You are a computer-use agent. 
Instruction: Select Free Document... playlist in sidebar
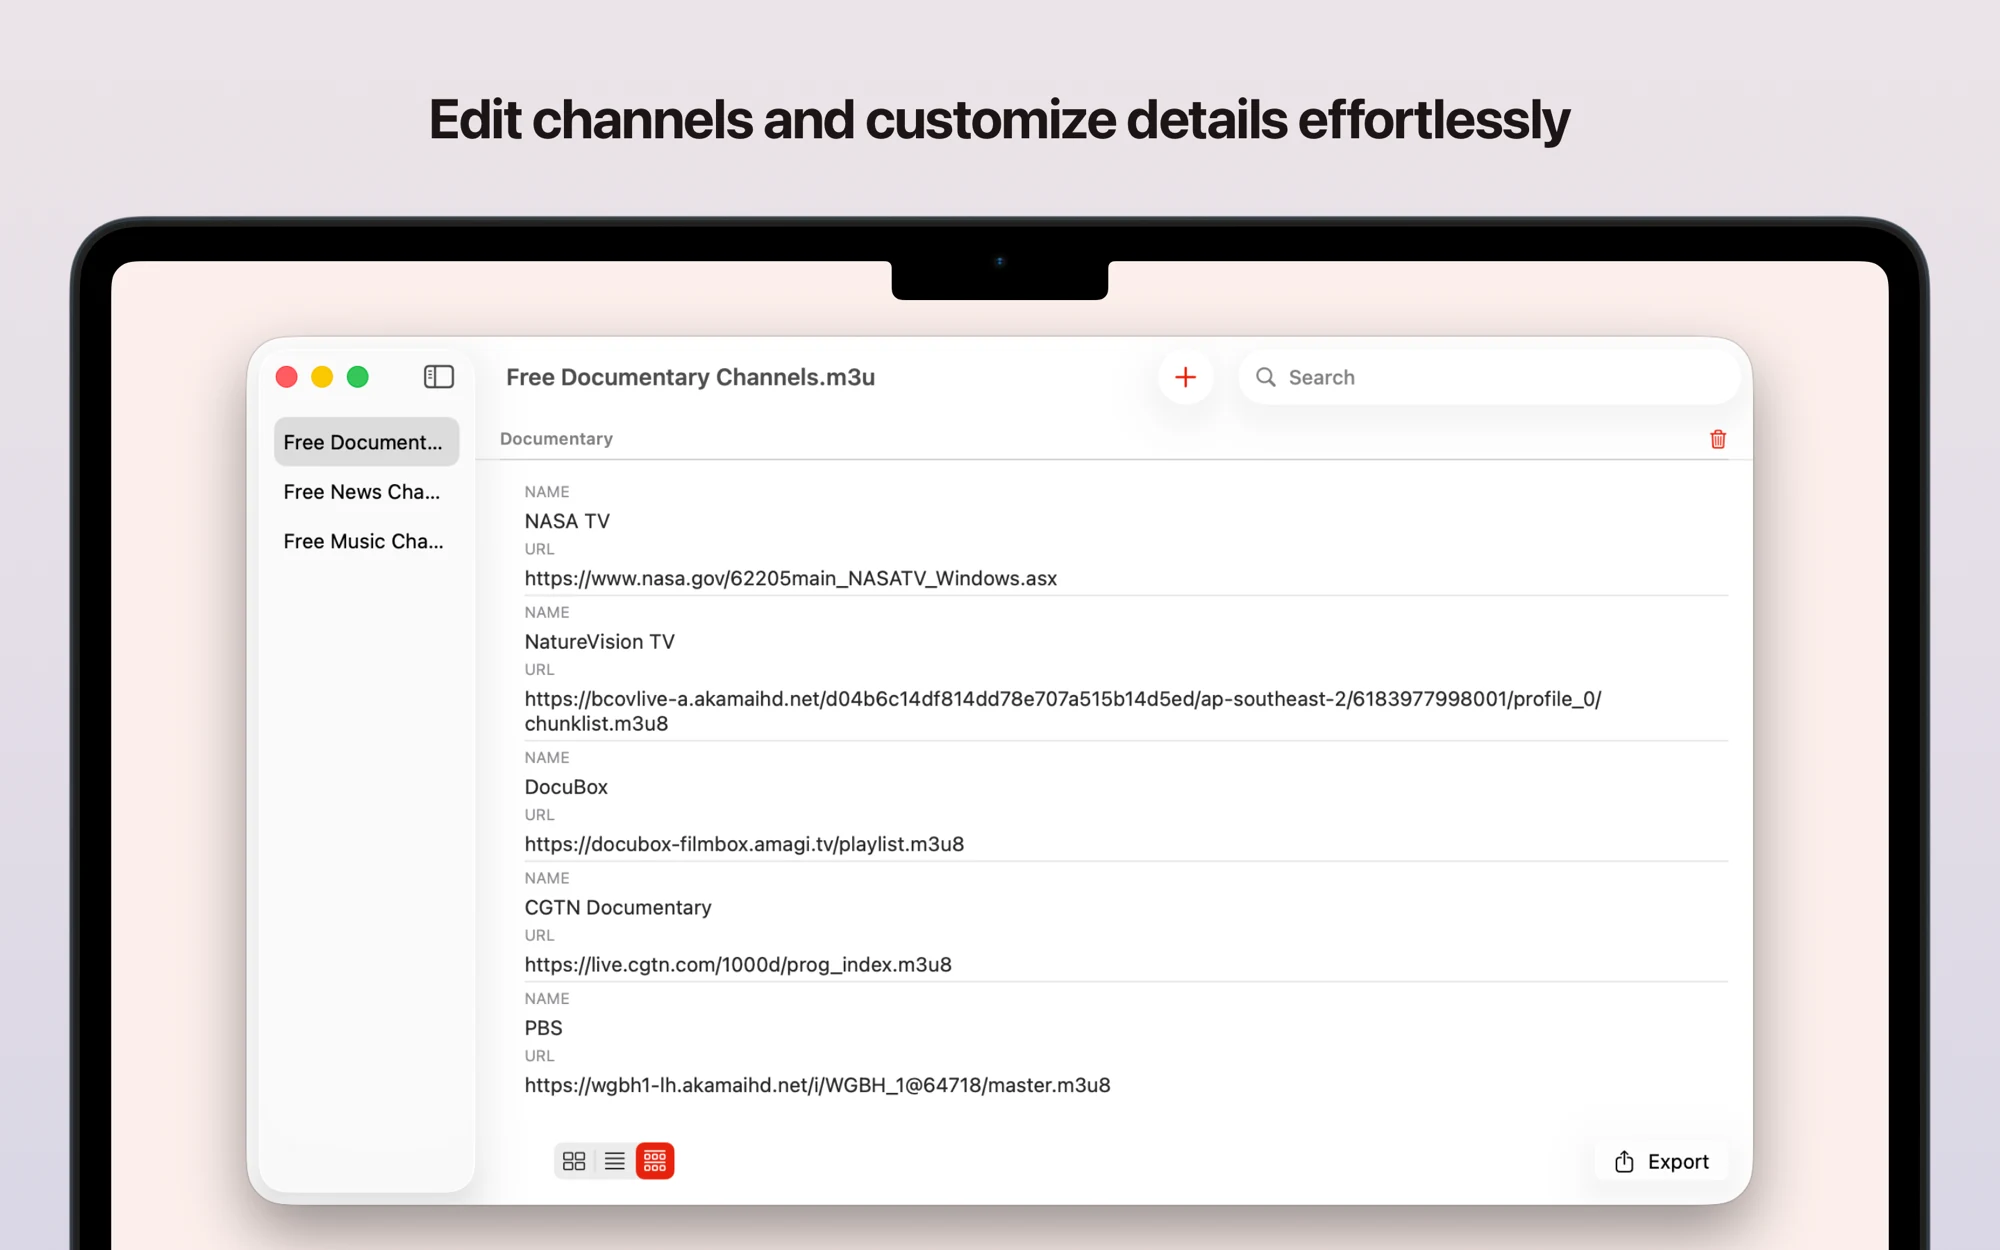pyautogui.click(x=366, y=442)
